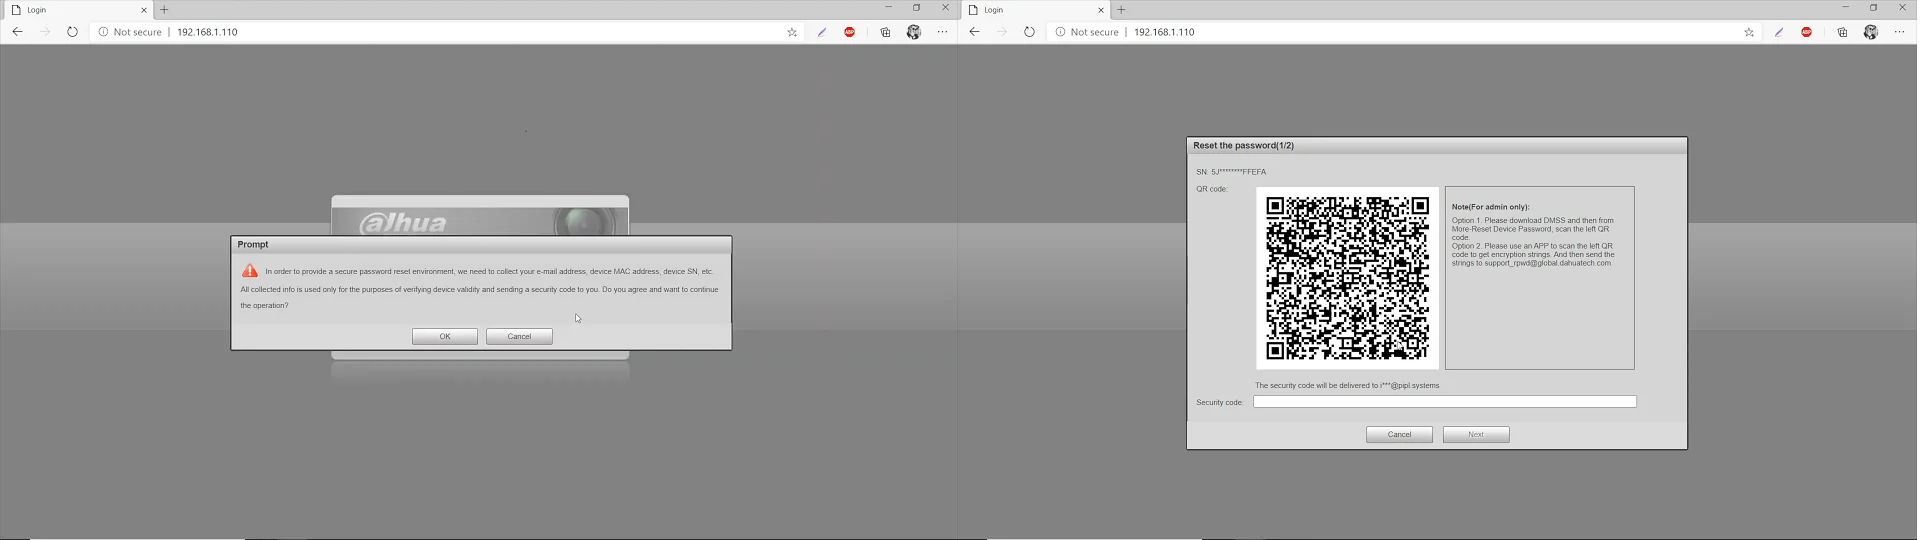Add page to favorites in left browser
The width and height of the screenshot is (1920, 540).
pyautogui.click(x=792, y=32)
